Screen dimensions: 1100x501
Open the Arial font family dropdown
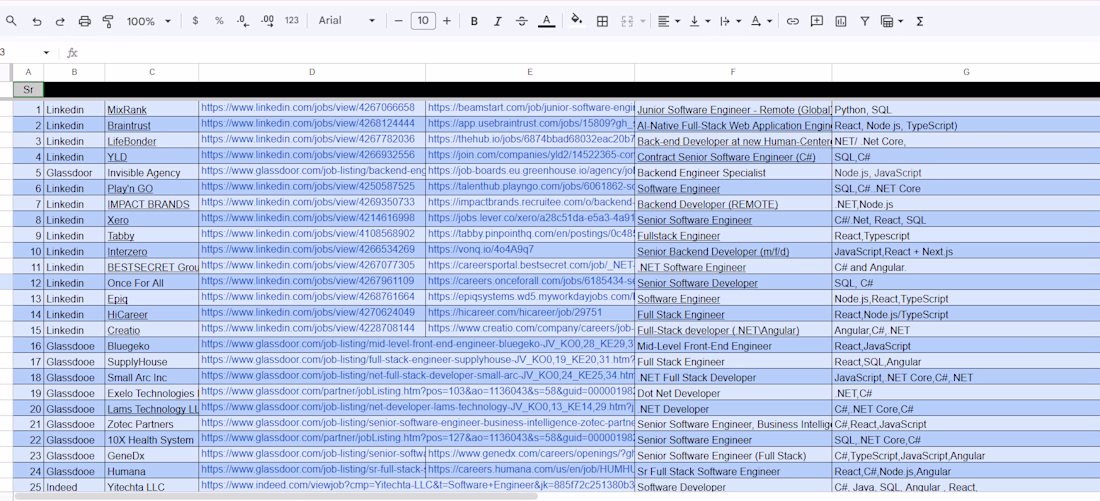[347, 21]
